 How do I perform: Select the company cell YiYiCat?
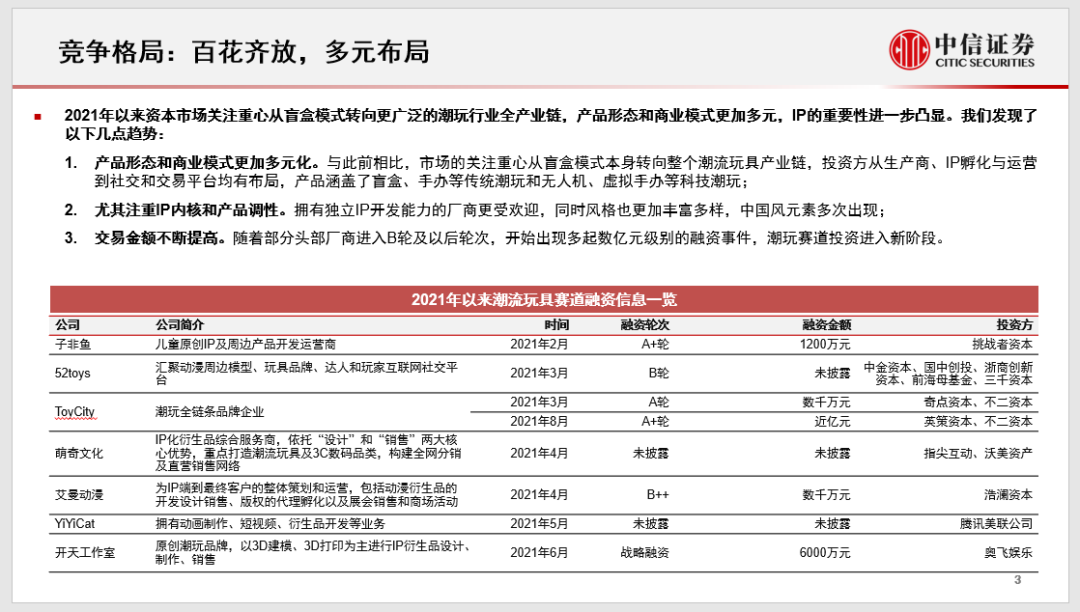click(75, 524)
